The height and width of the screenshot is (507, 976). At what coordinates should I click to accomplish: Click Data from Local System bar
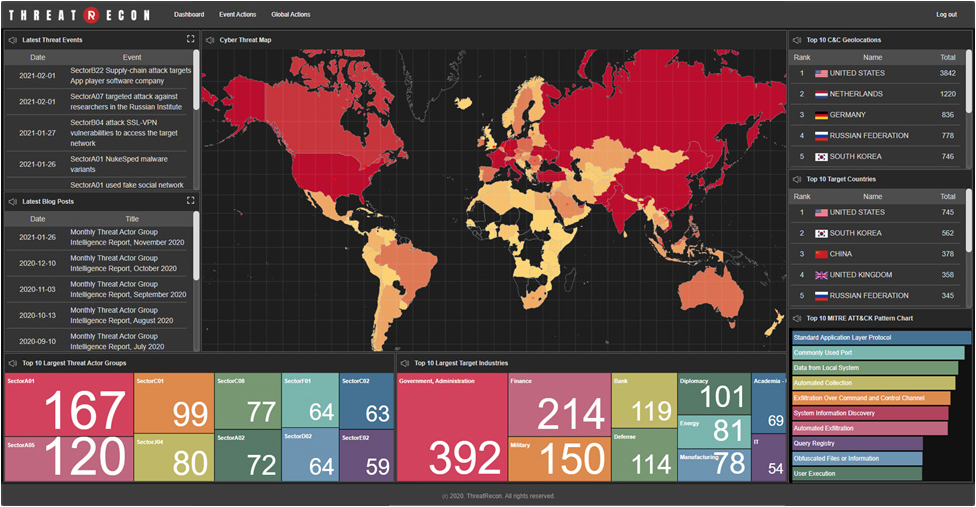(x=875, y=368)
